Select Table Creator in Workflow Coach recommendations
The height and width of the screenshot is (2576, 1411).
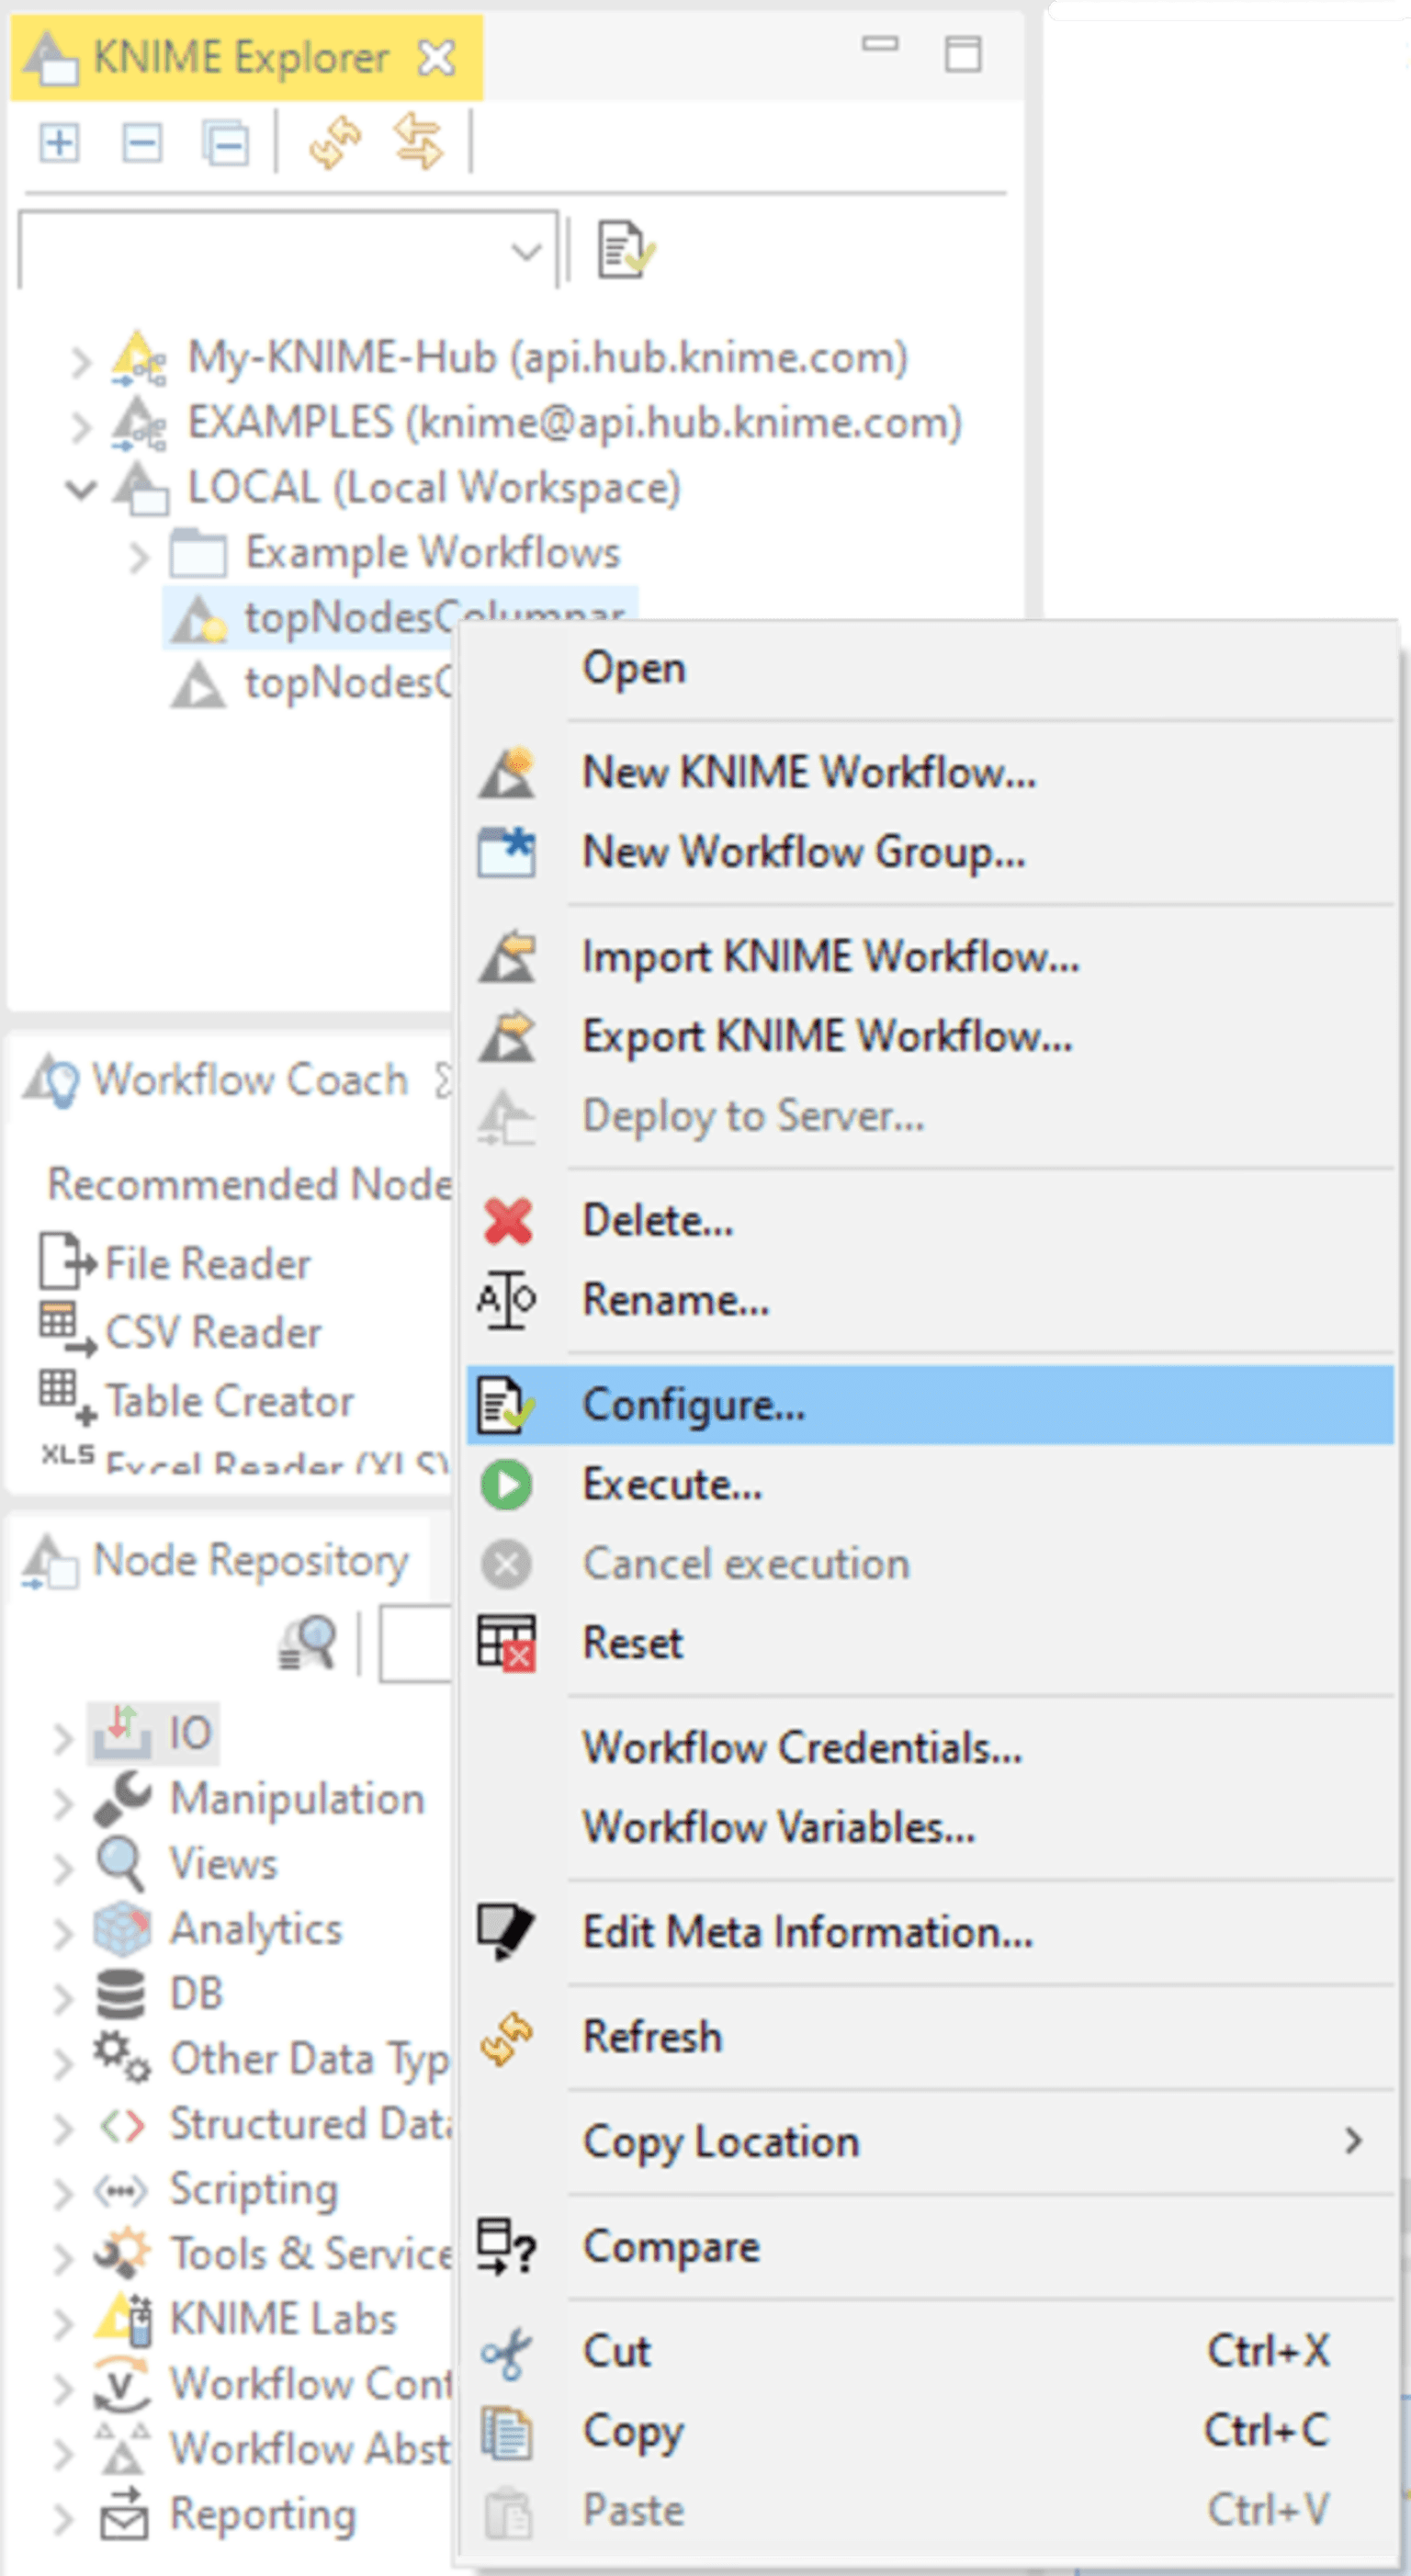(229, 1401)
